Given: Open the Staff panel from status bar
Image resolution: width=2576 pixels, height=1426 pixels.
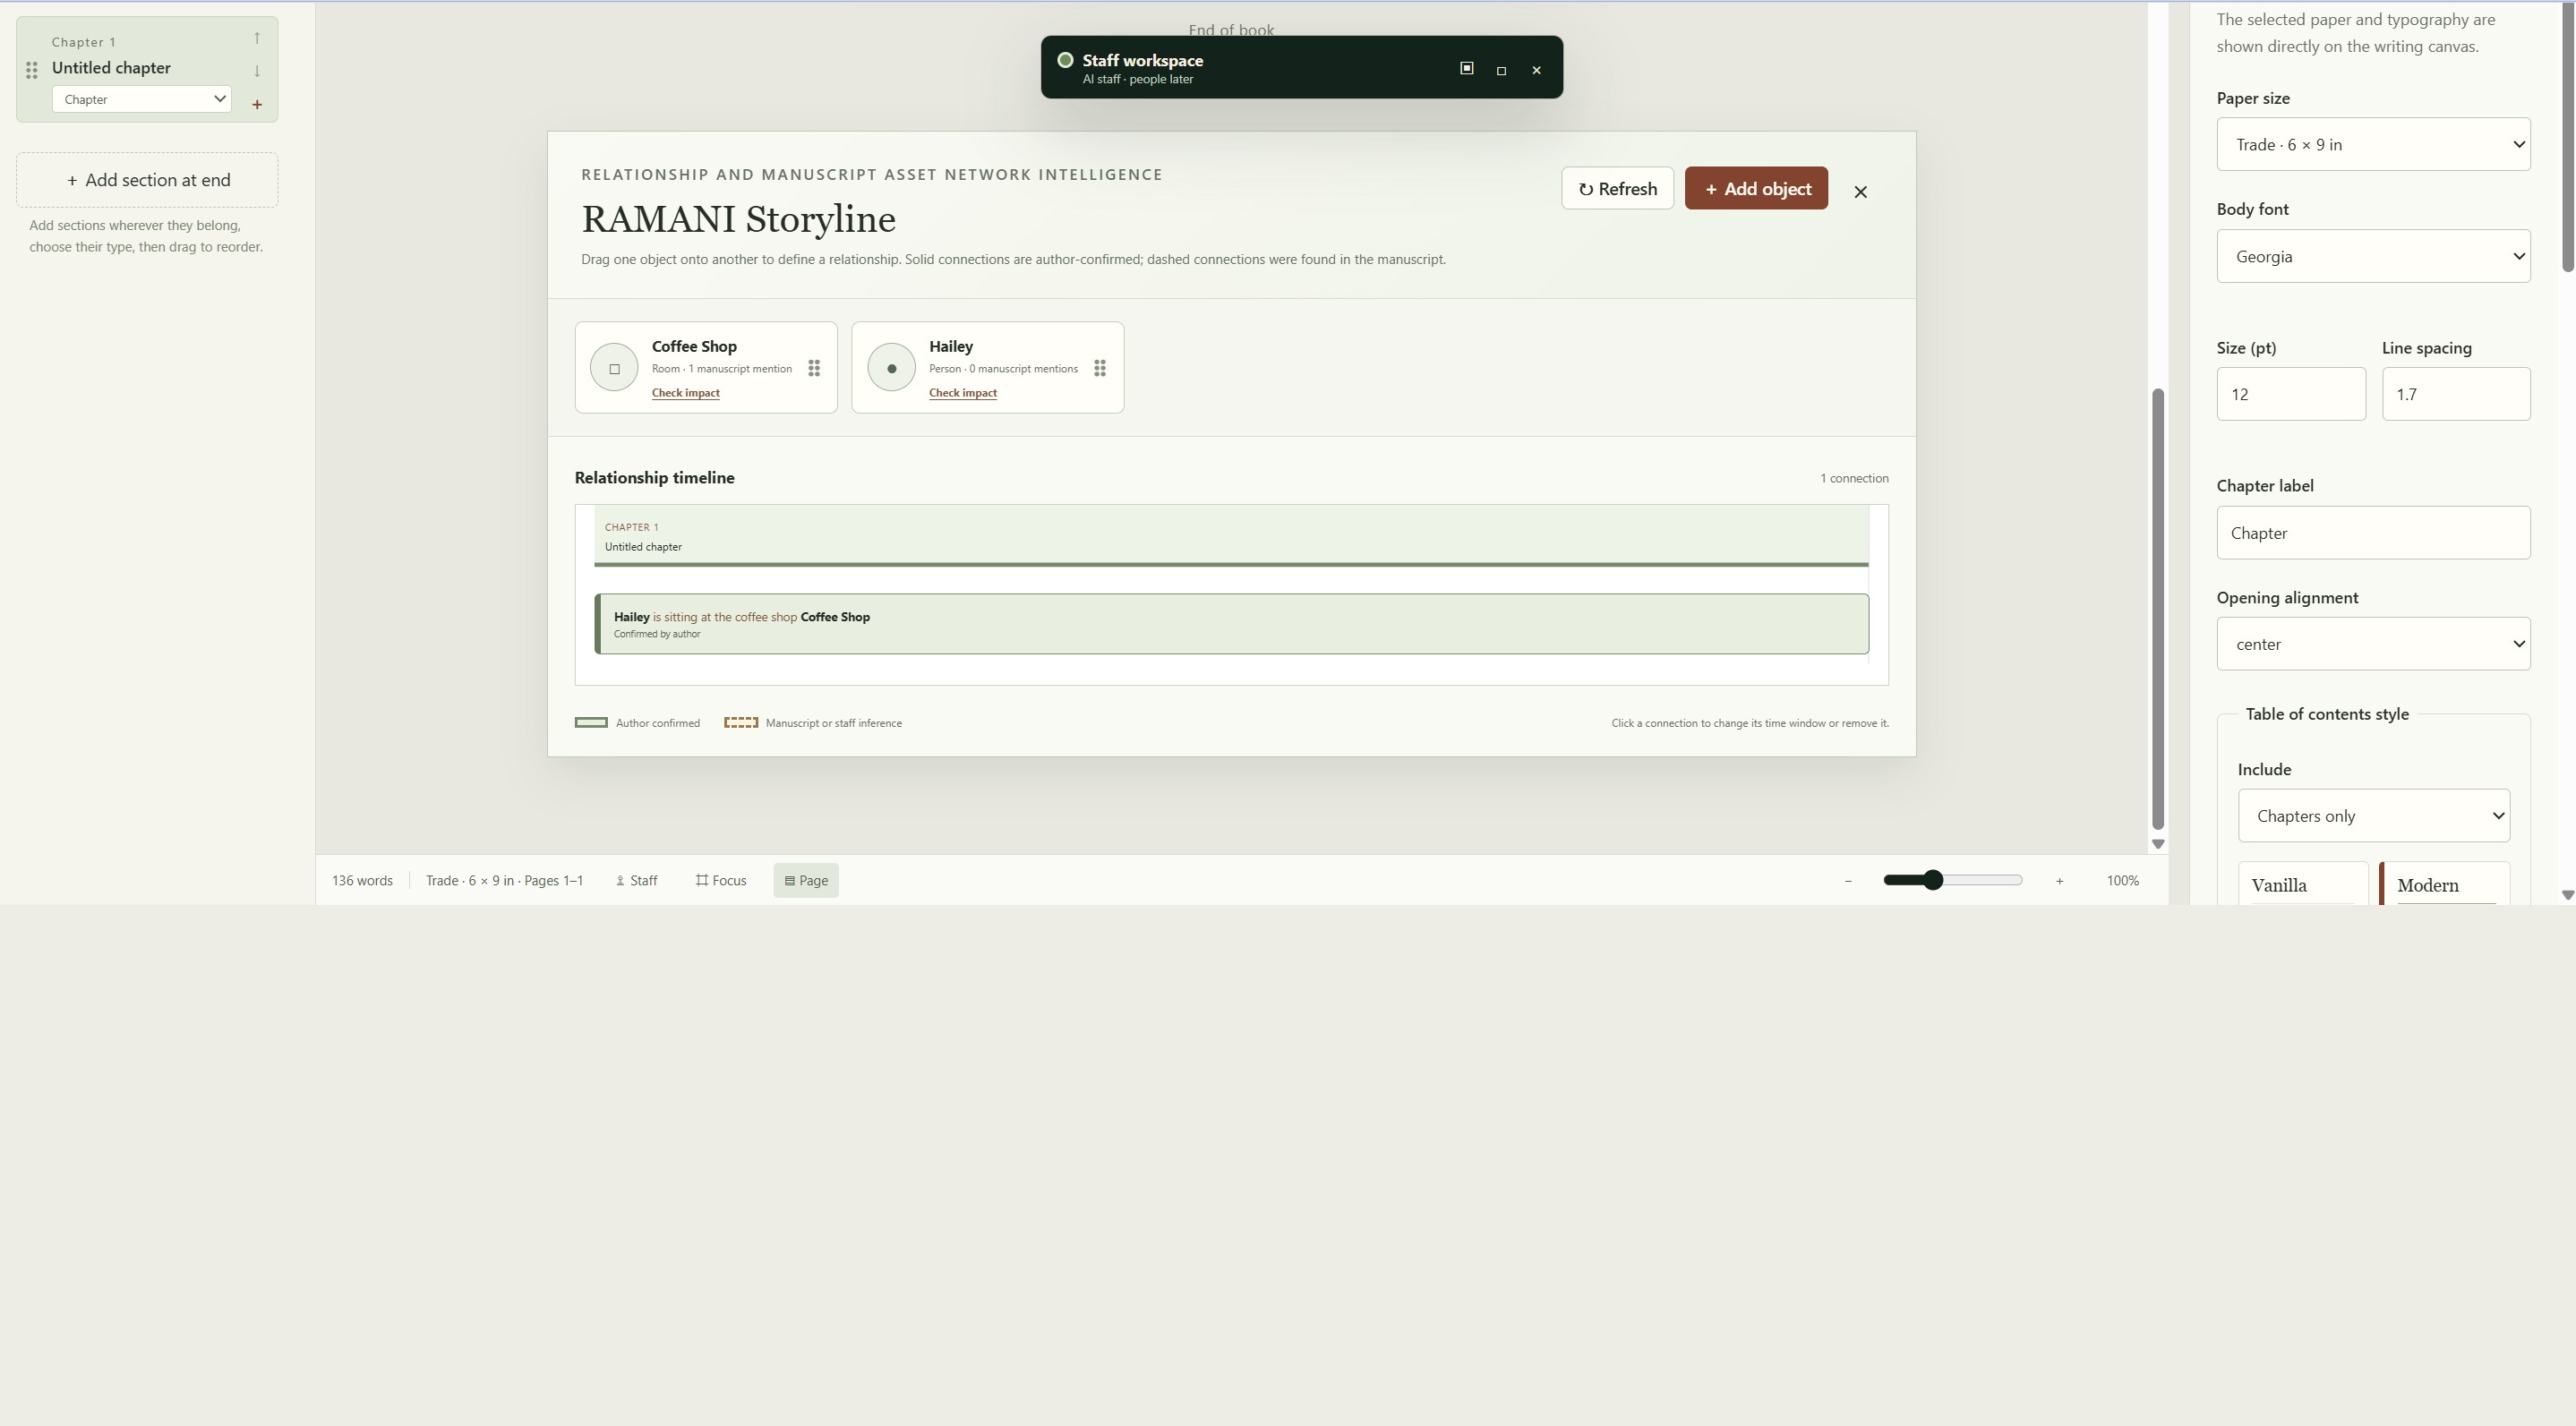Looking at the screenshot, I should [x=637, y=881].
